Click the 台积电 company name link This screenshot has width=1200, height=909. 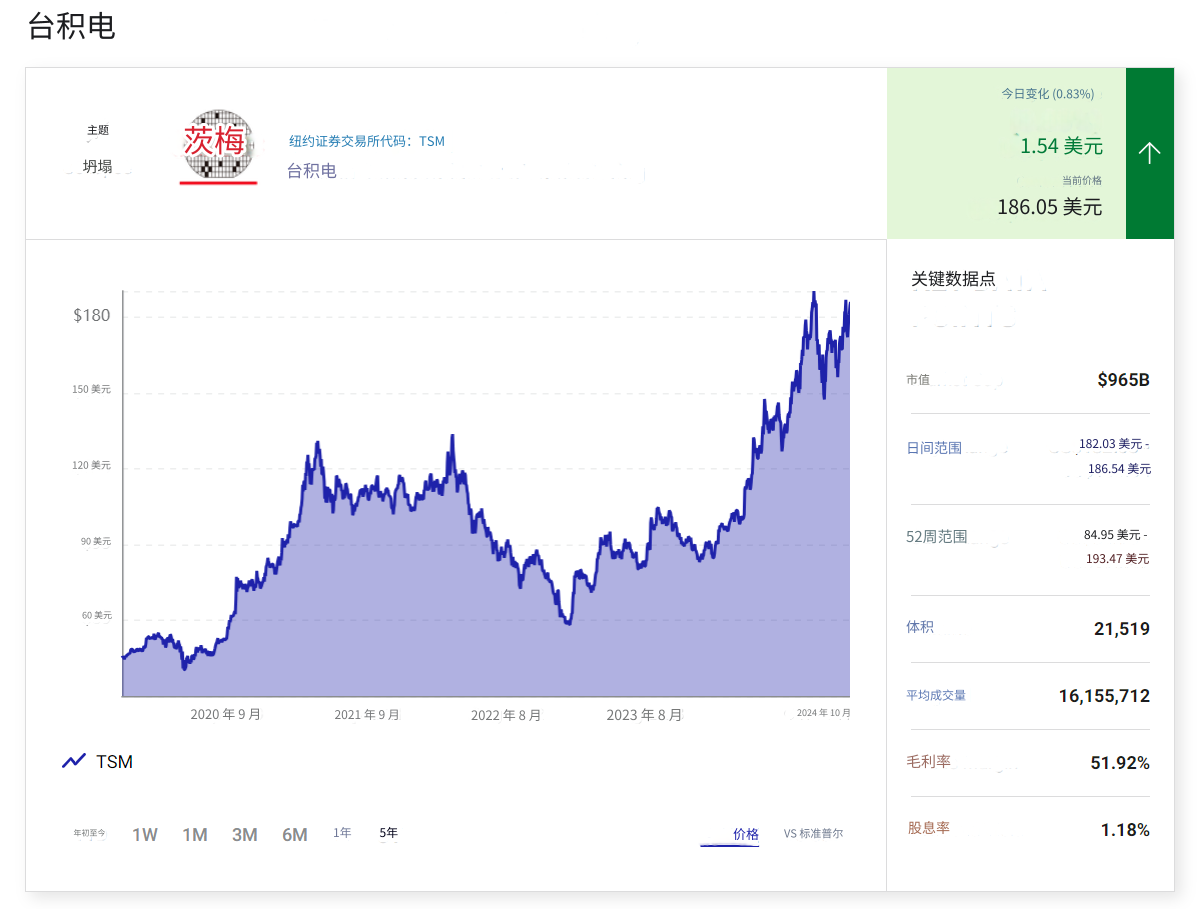(312, 171)
